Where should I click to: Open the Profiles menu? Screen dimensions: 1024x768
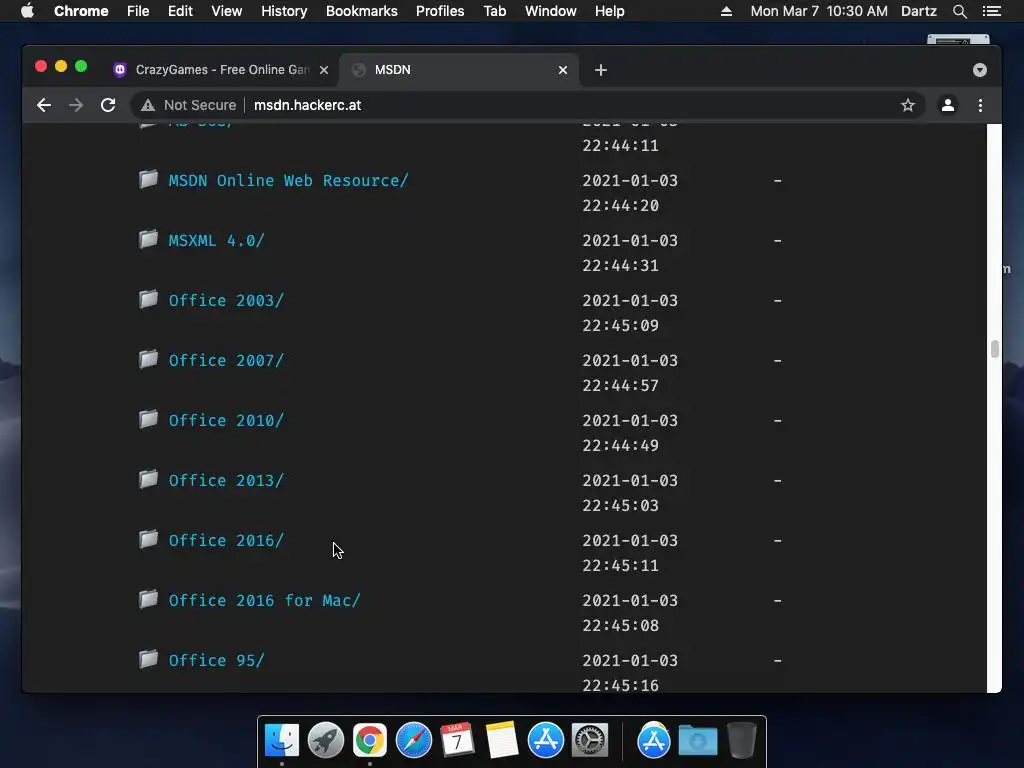(x=440, y=11)
